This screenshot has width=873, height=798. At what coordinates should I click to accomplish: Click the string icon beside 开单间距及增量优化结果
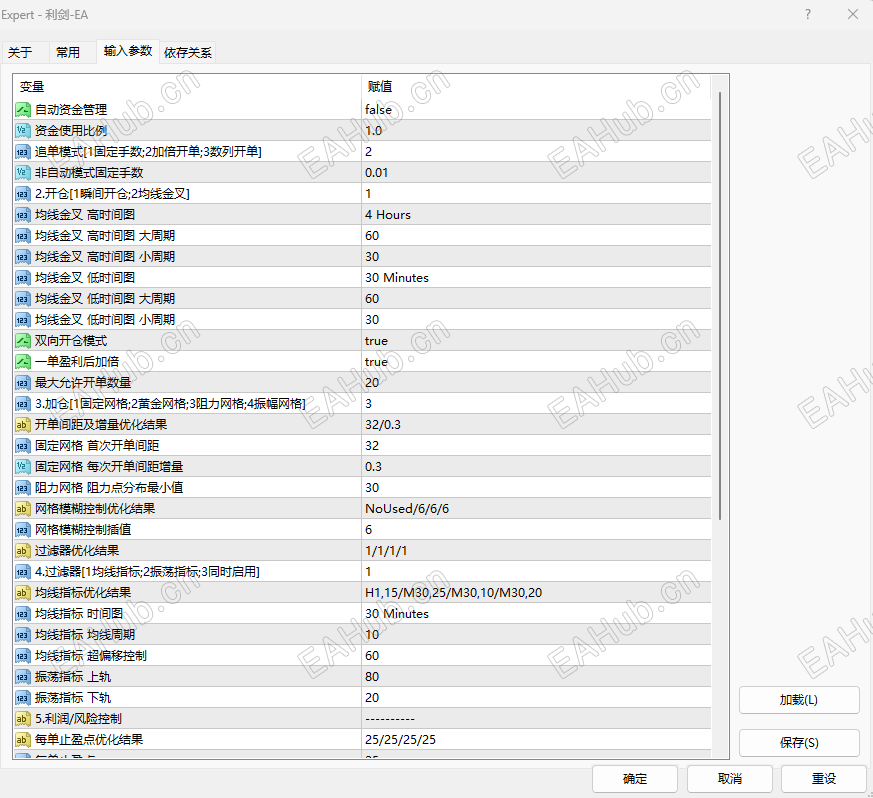(22, 425)
